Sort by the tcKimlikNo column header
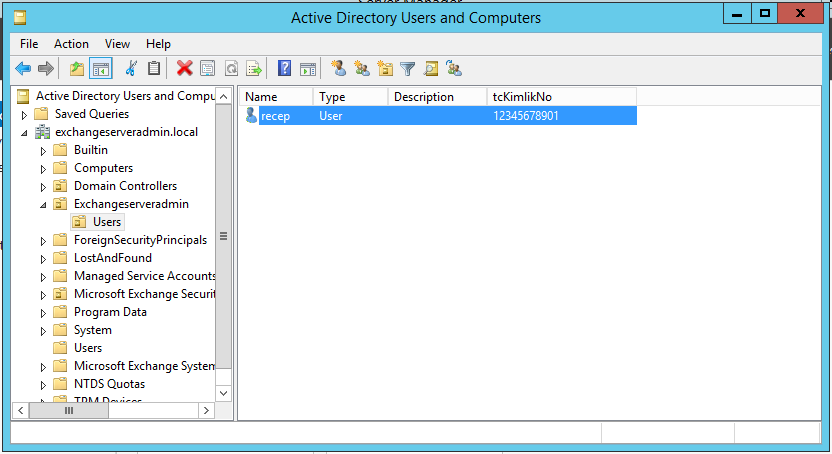The image size is (832, 454). click(x=561, y=97)
